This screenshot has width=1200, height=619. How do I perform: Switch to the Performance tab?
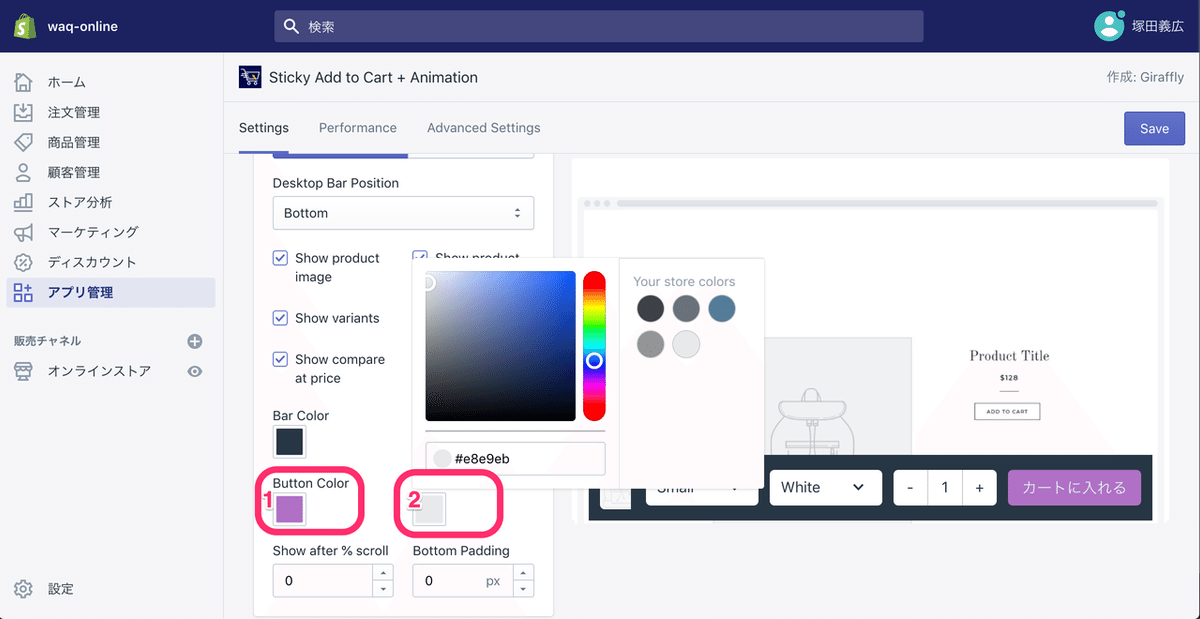coord(358,128)
